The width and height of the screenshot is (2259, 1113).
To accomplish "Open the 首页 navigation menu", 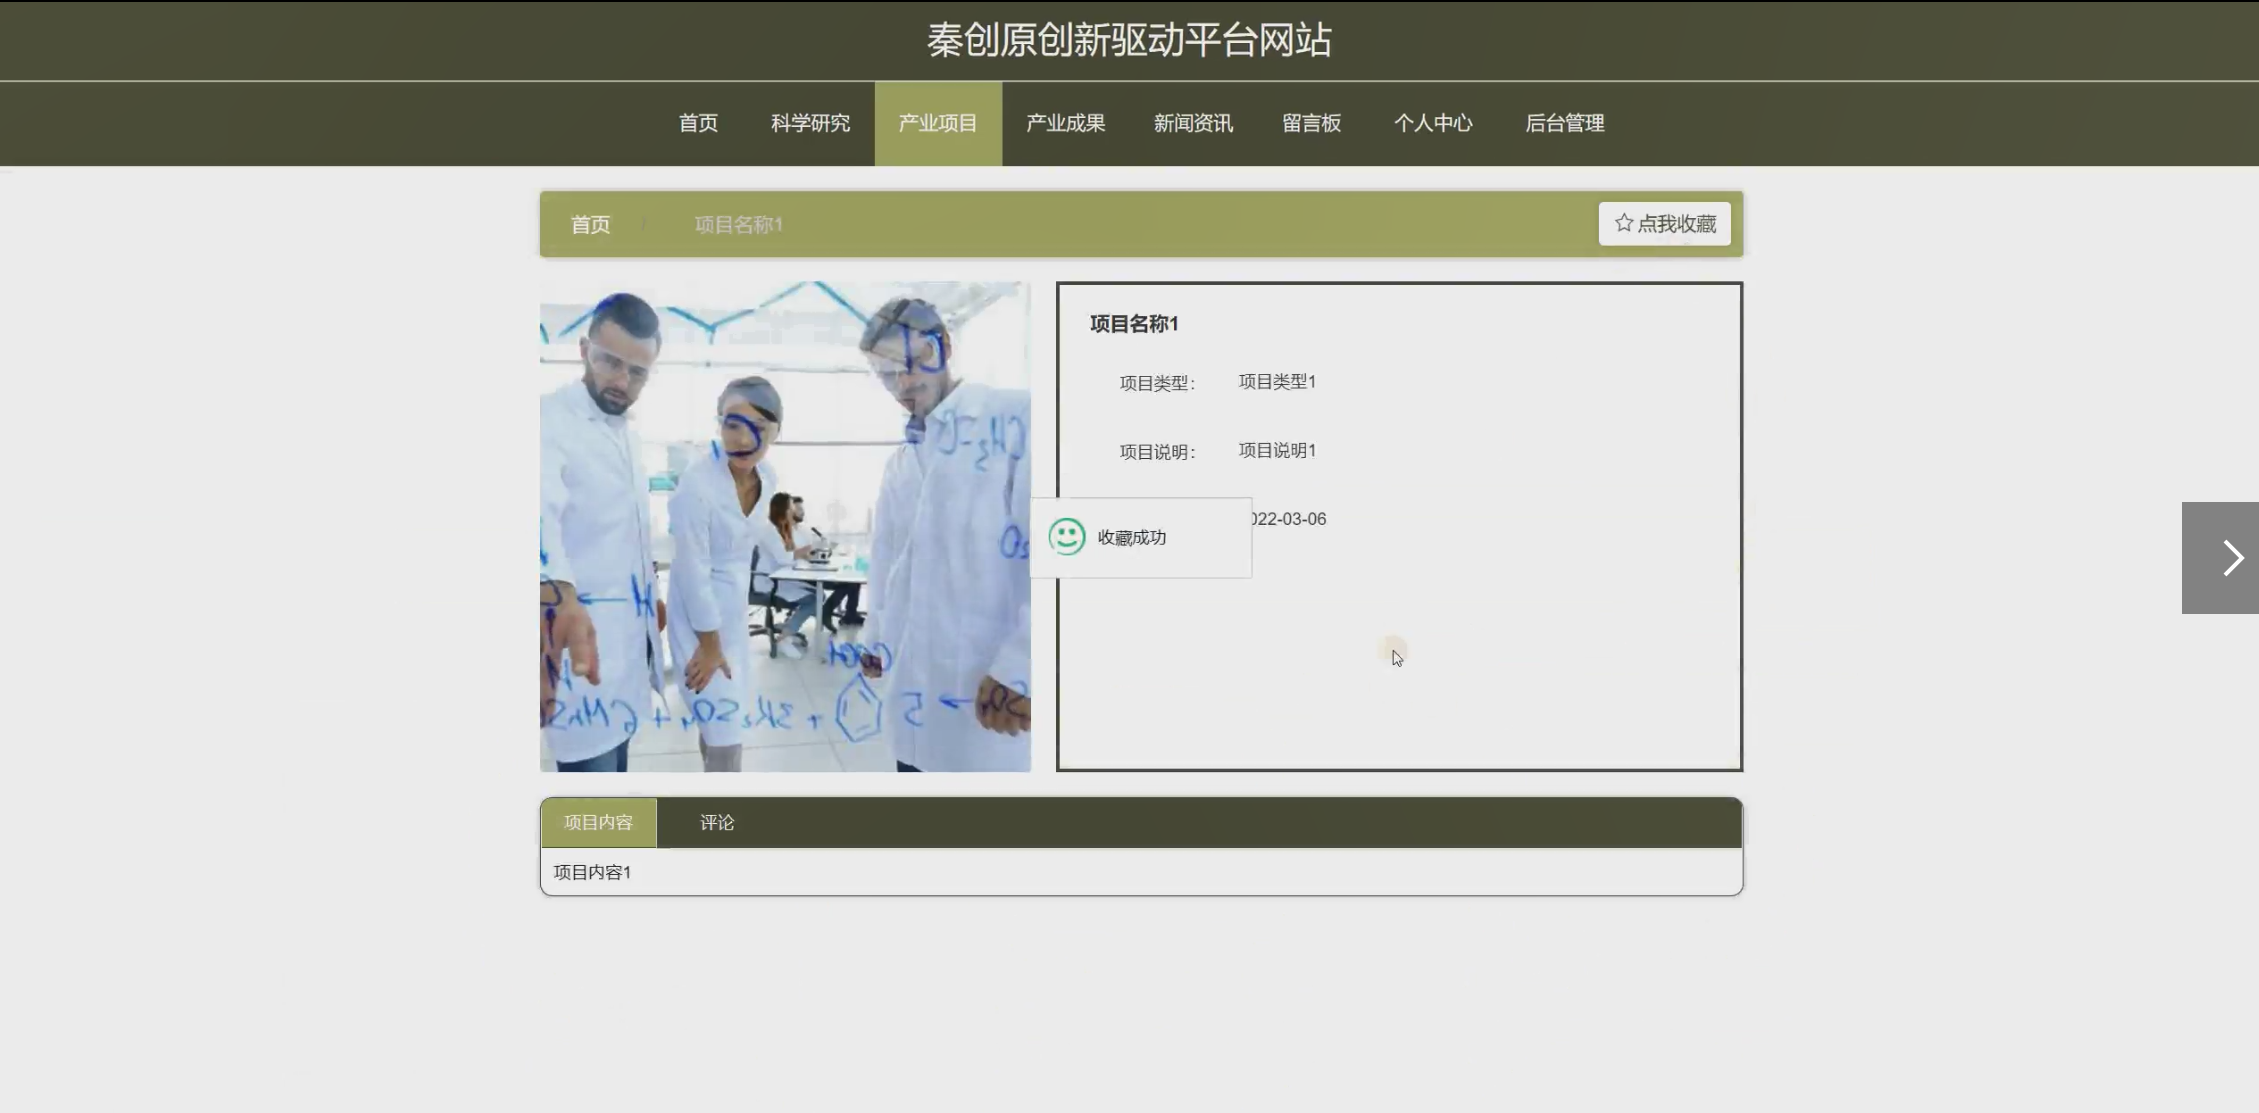I will point(698,123).
